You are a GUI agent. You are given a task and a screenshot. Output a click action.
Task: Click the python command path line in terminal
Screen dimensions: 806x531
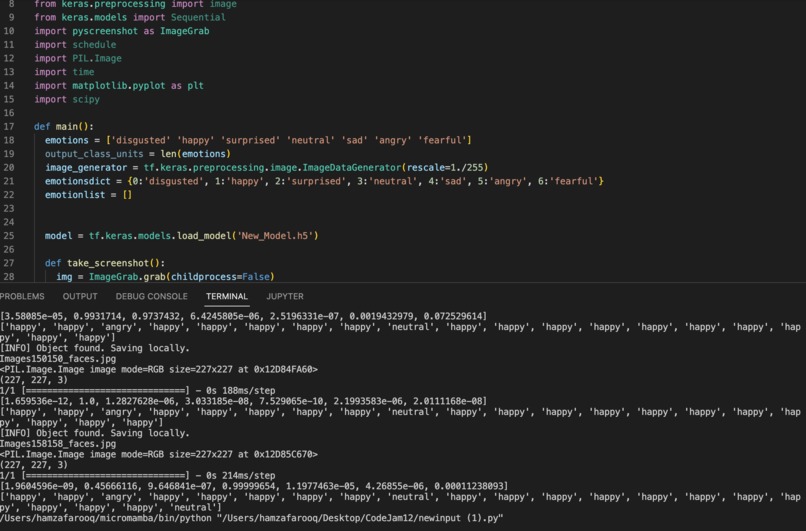[251, 518]
